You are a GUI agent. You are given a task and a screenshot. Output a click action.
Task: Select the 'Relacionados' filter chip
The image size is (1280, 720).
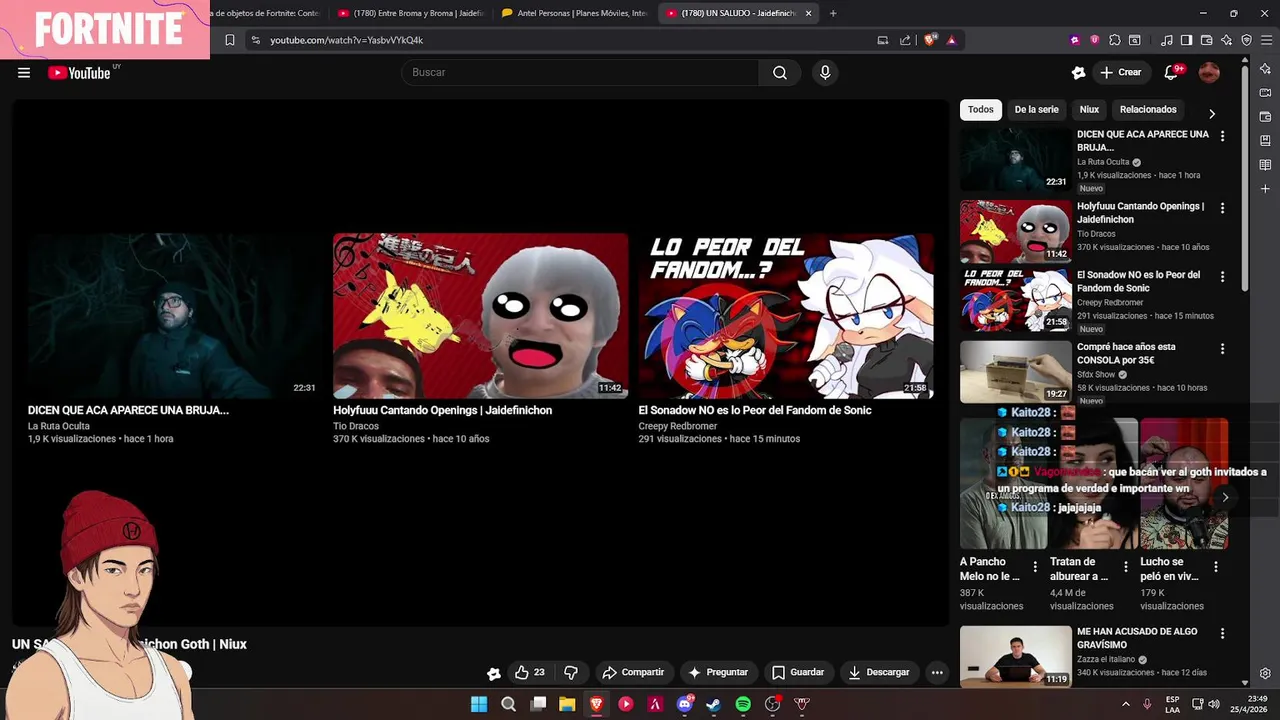[x=1148, y=109]
